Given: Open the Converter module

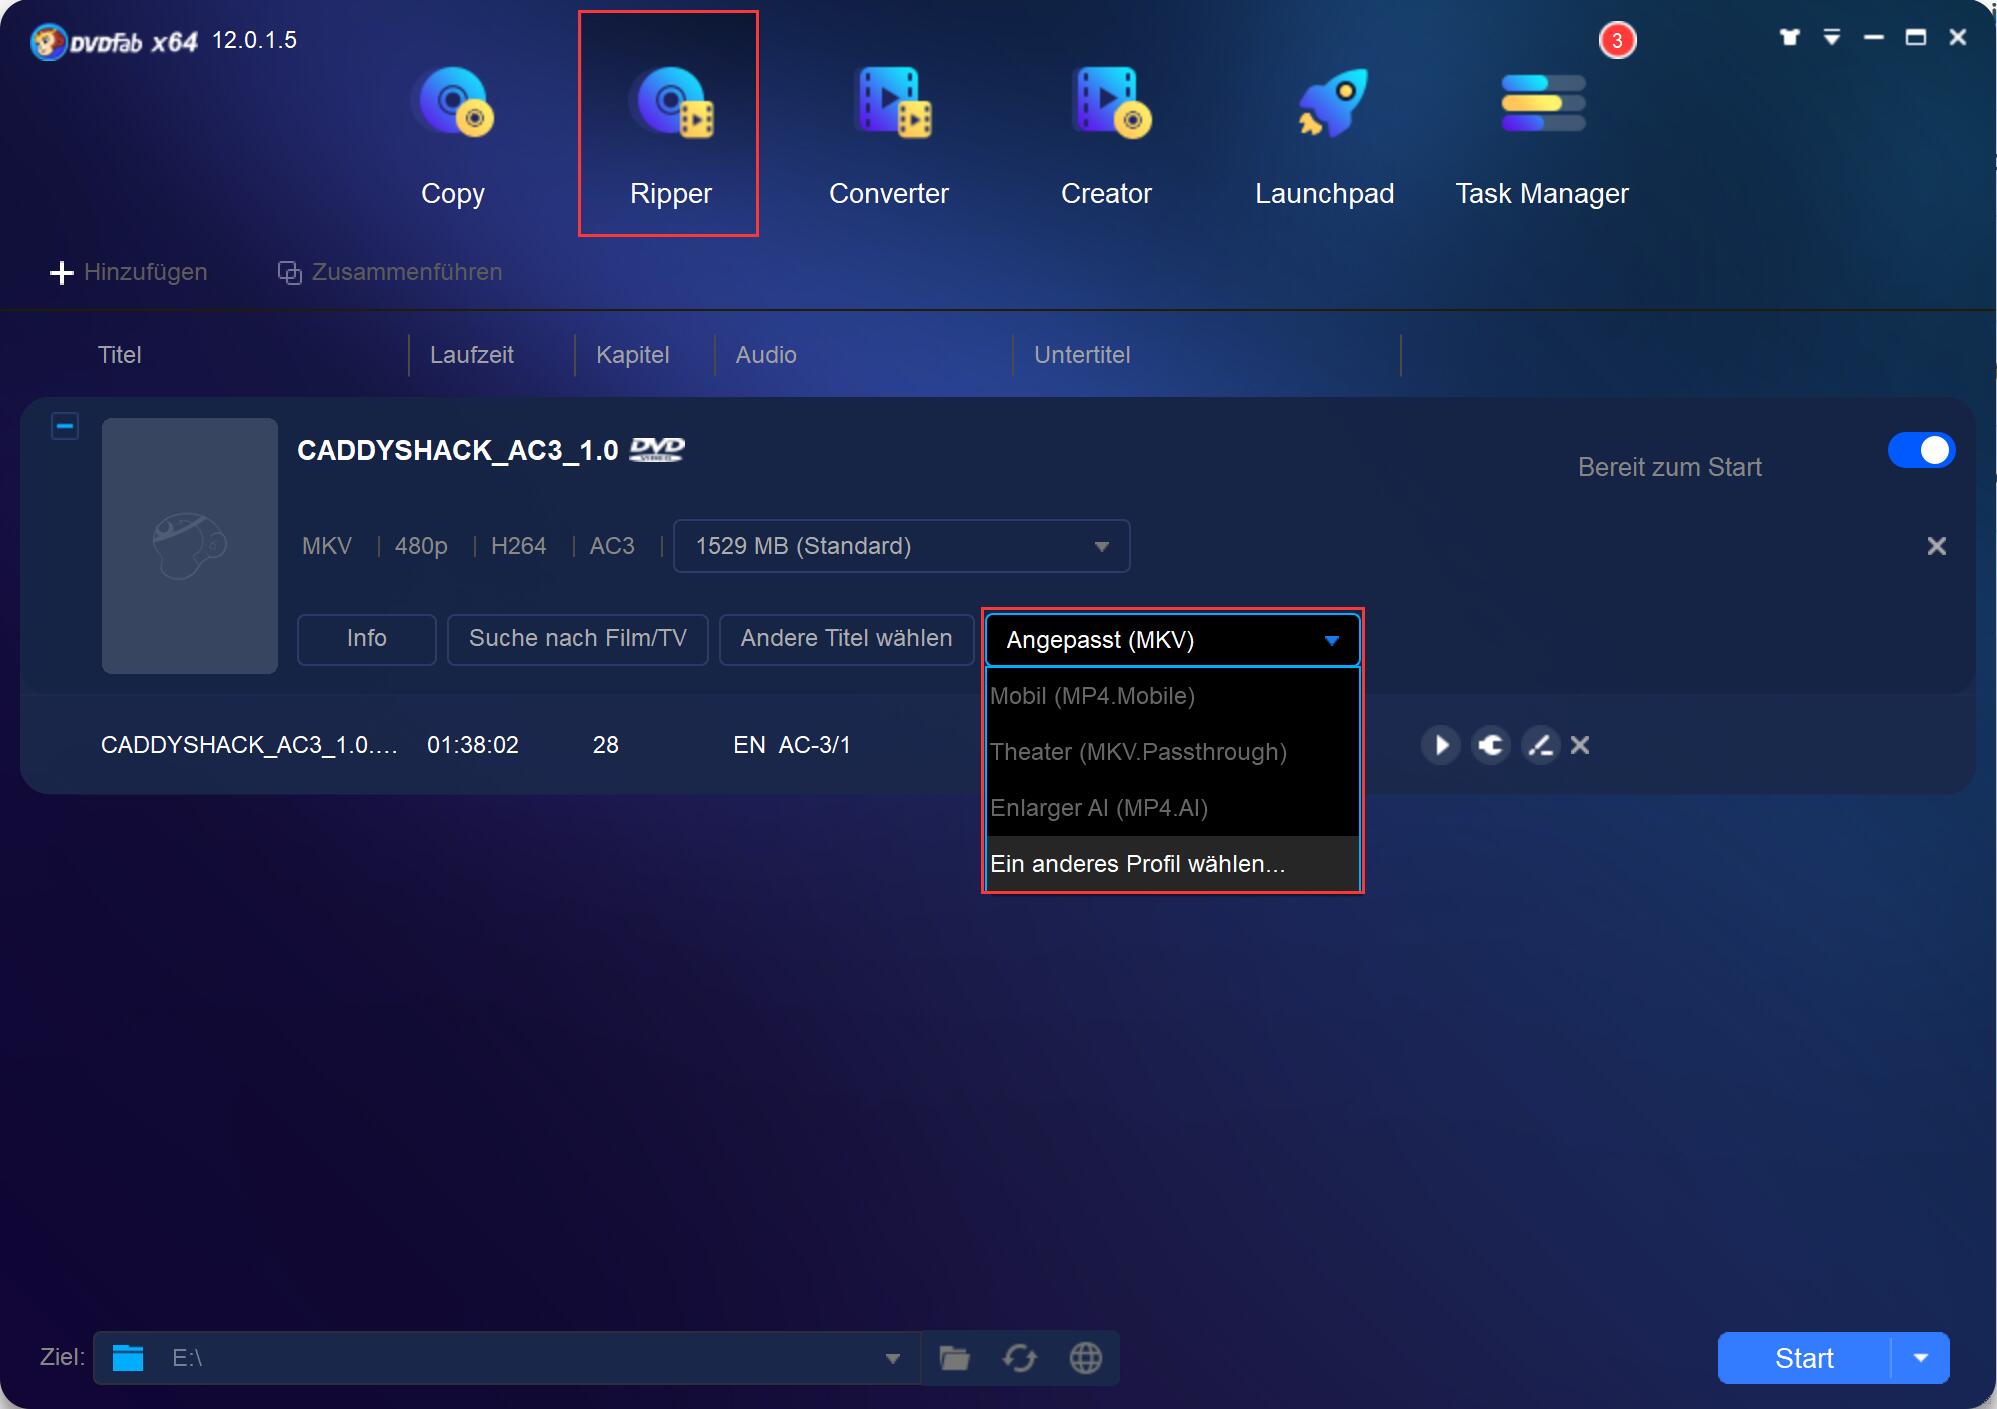Looking at the screenshot, I should tap(888, 137).
